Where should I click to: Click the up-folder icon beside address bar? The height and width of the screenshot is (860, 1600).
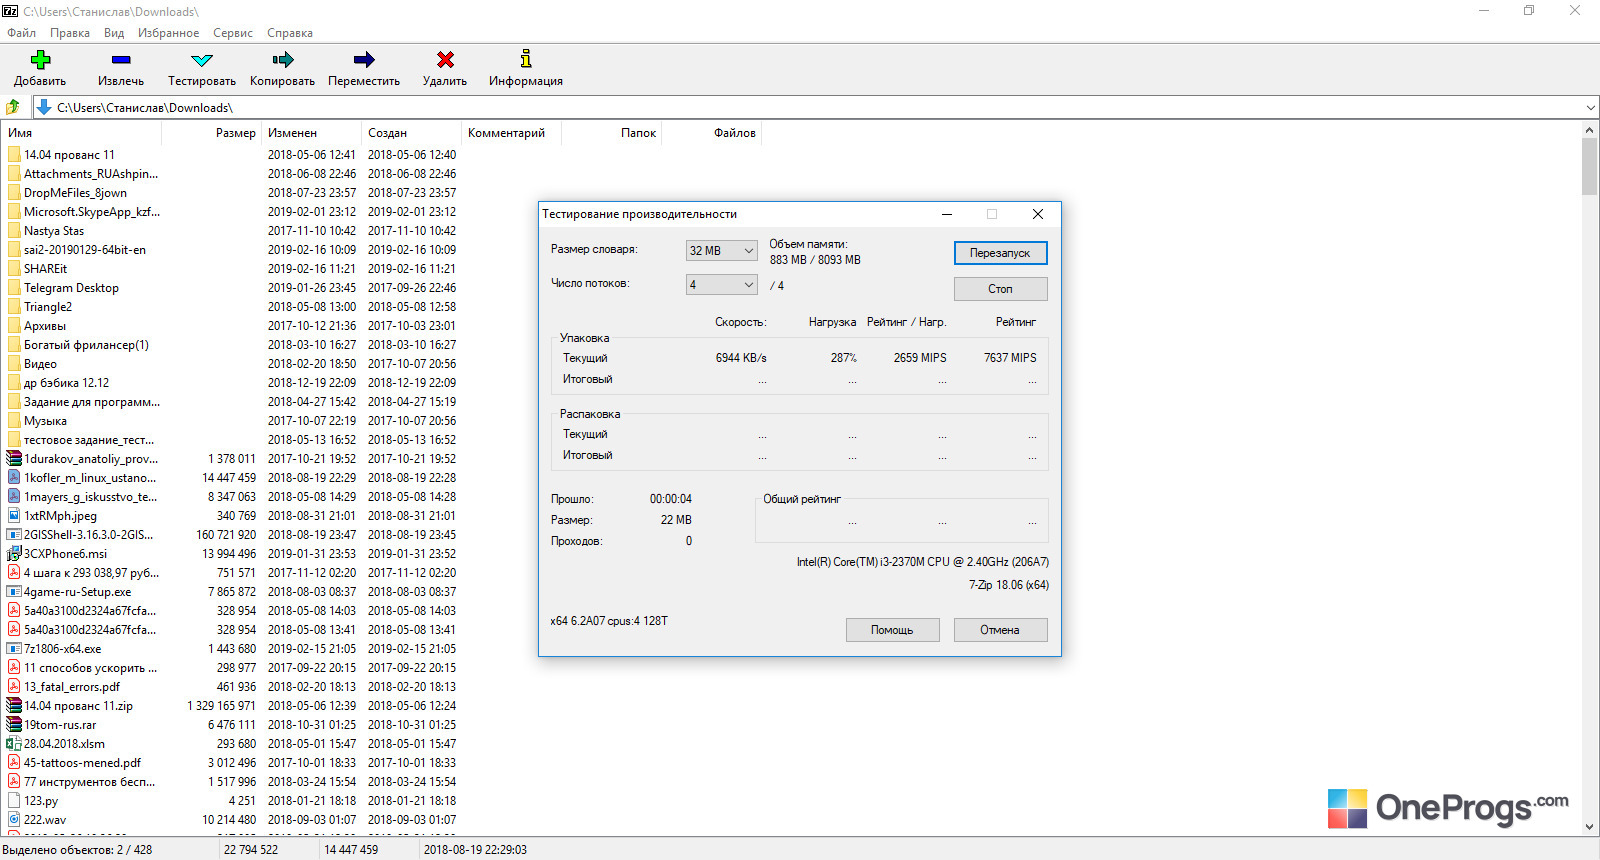(13, 107)
